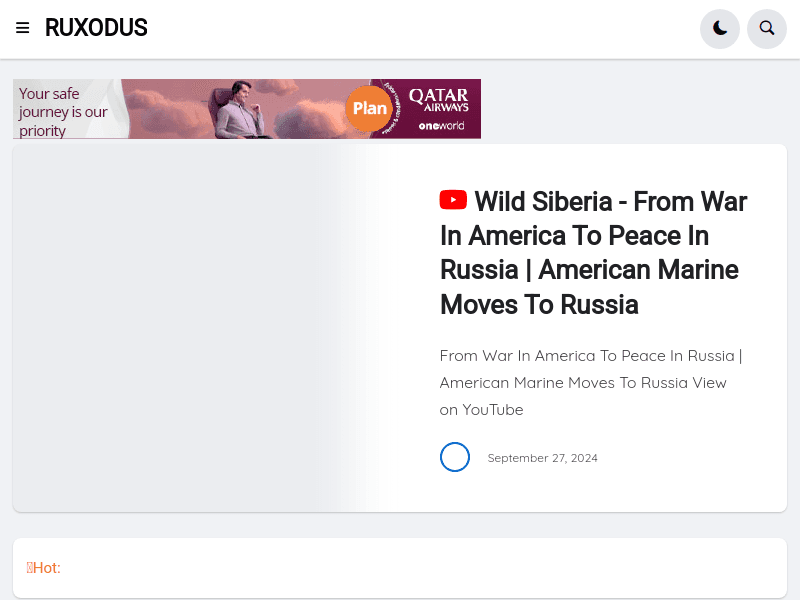800x600 pixels.
Task: Click the "View on YouTube" excerpt line
Action: pyautogui.click(x=481, y=410)
